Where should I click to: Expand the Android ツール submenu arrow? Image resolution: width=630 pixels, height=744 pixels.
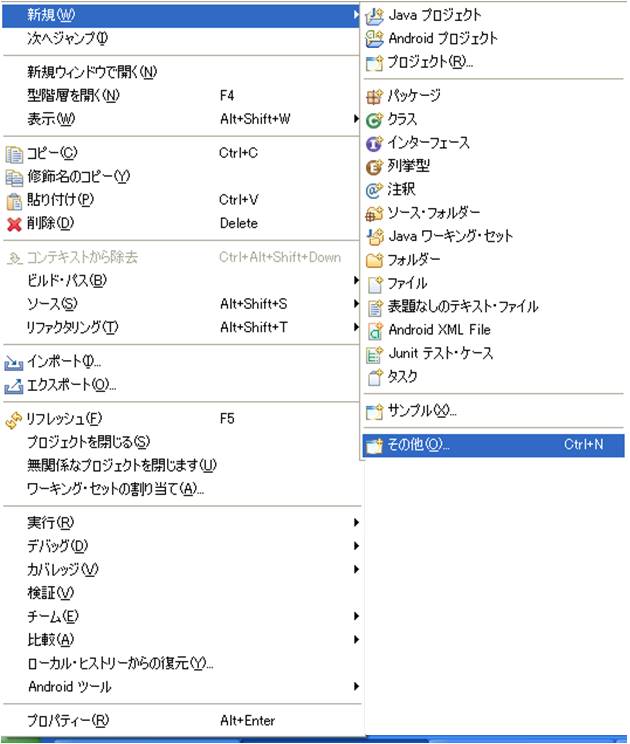pyautogui.click(x=356, y=686)
